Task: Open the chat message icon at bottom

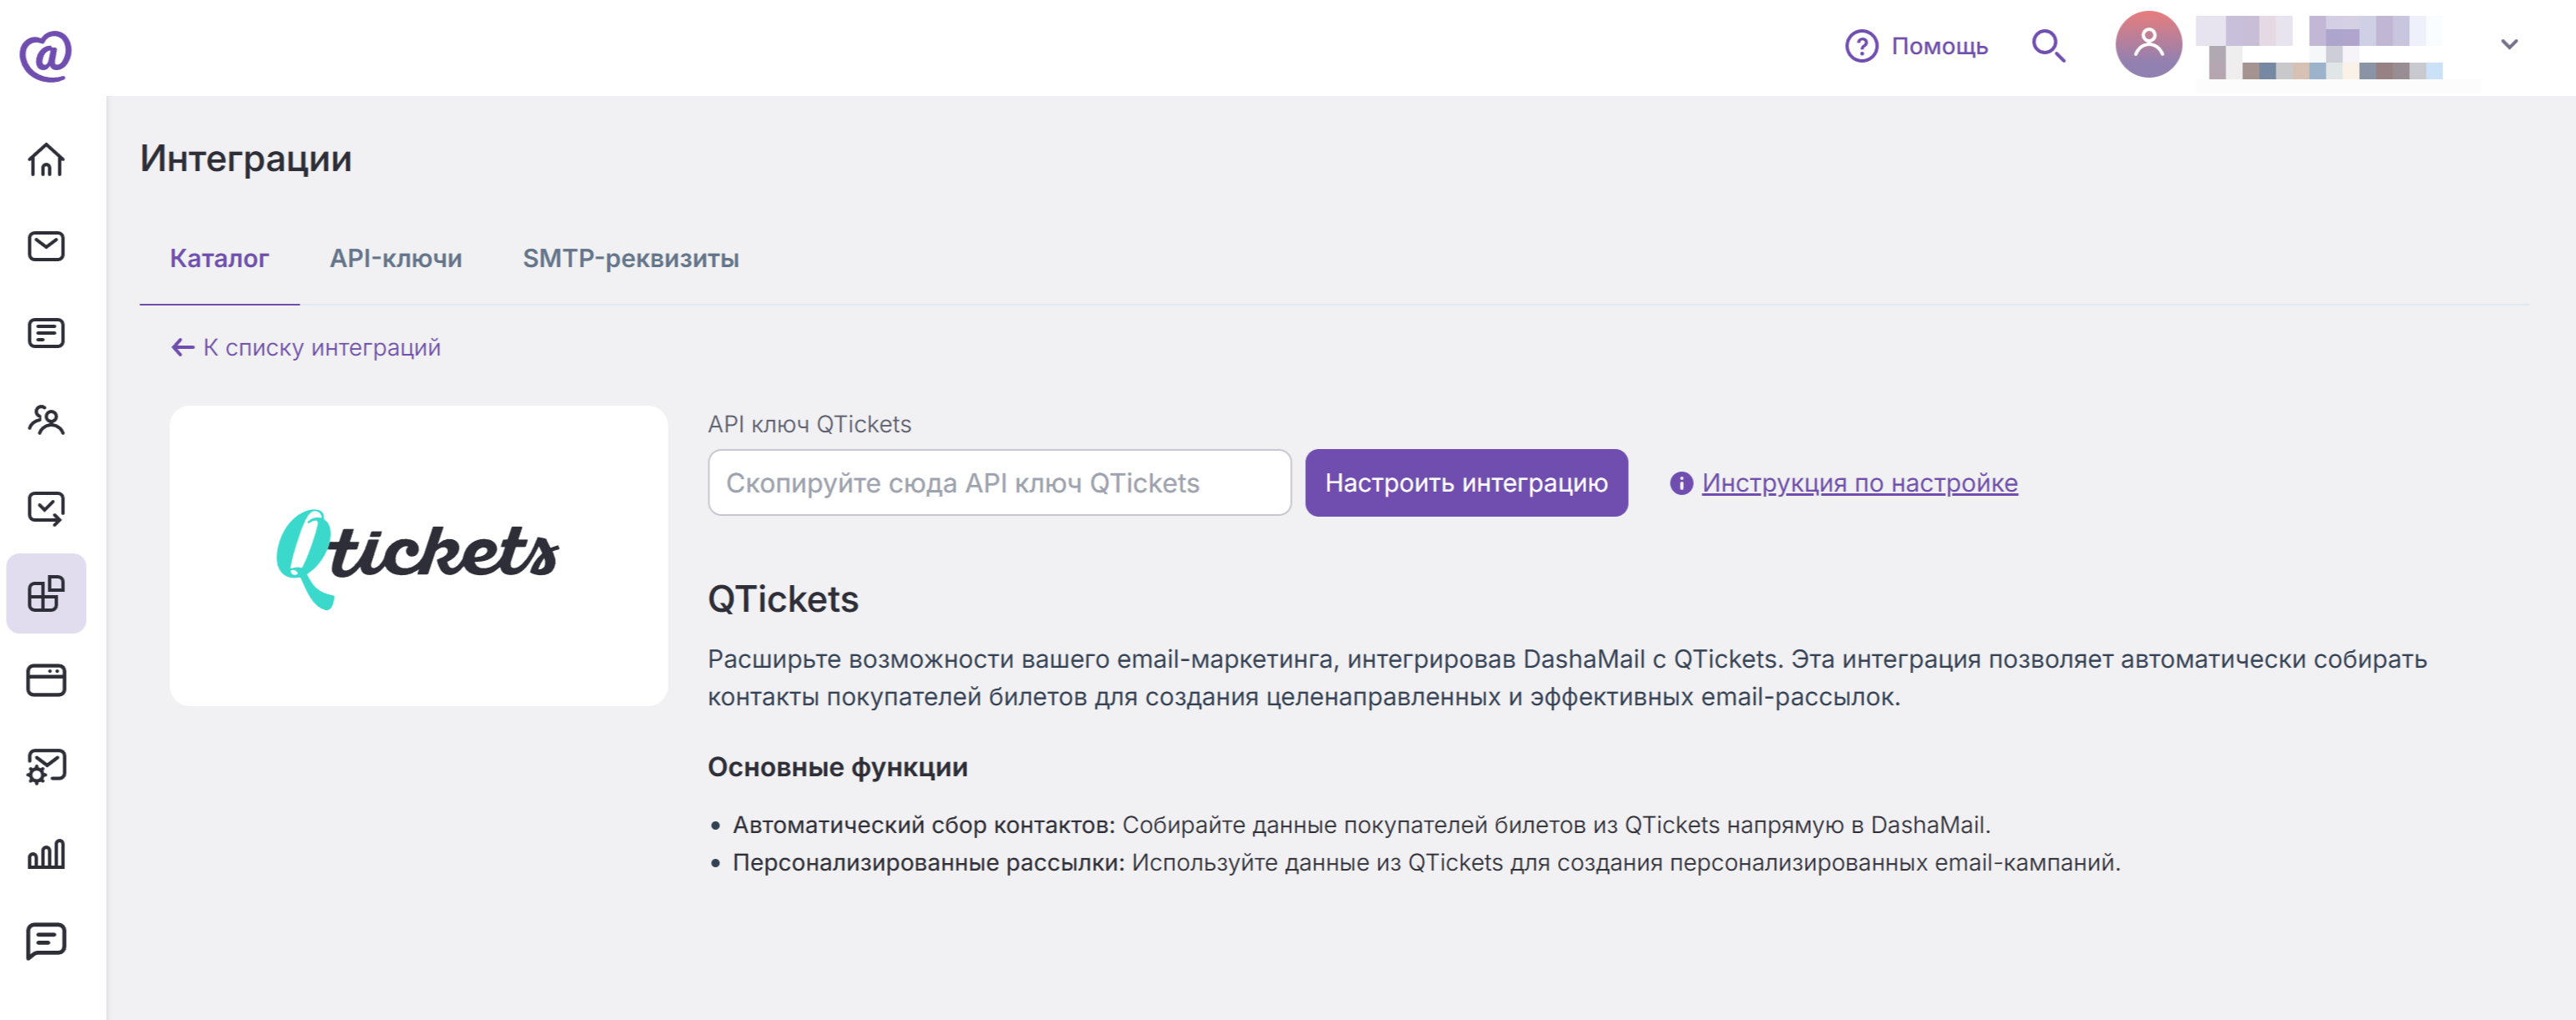Action: click(46, 941)
